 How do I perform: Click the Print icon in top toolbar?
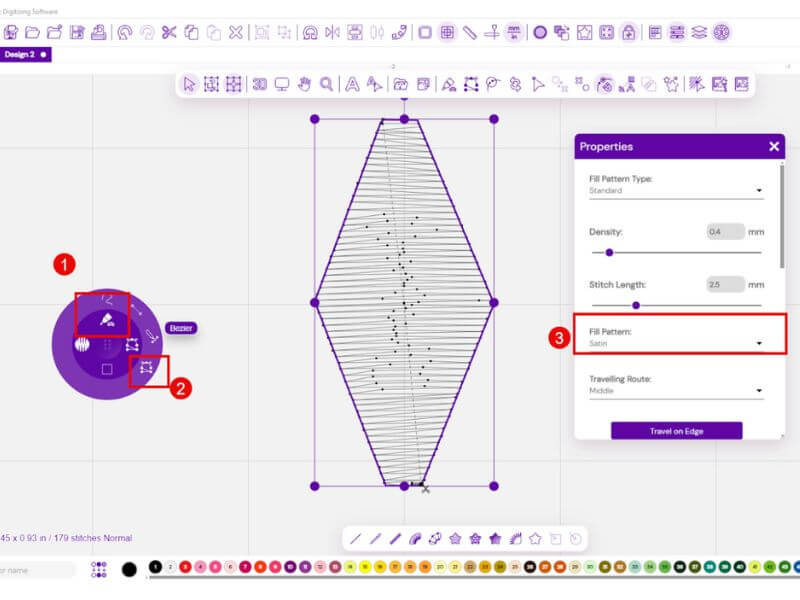pos(98,33)
